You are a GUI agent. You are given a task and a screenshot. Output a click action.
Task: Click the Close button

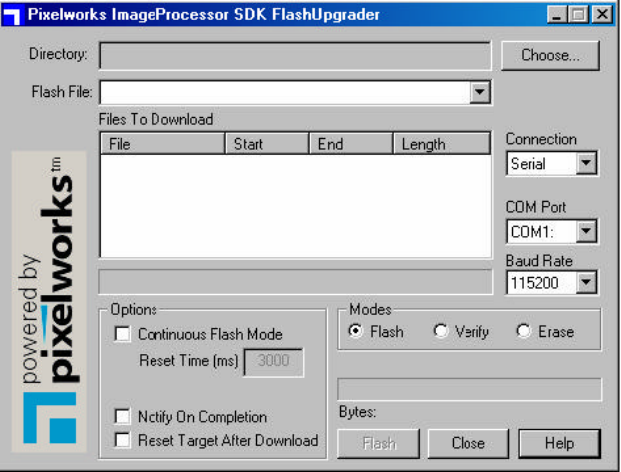click(468, 443)
